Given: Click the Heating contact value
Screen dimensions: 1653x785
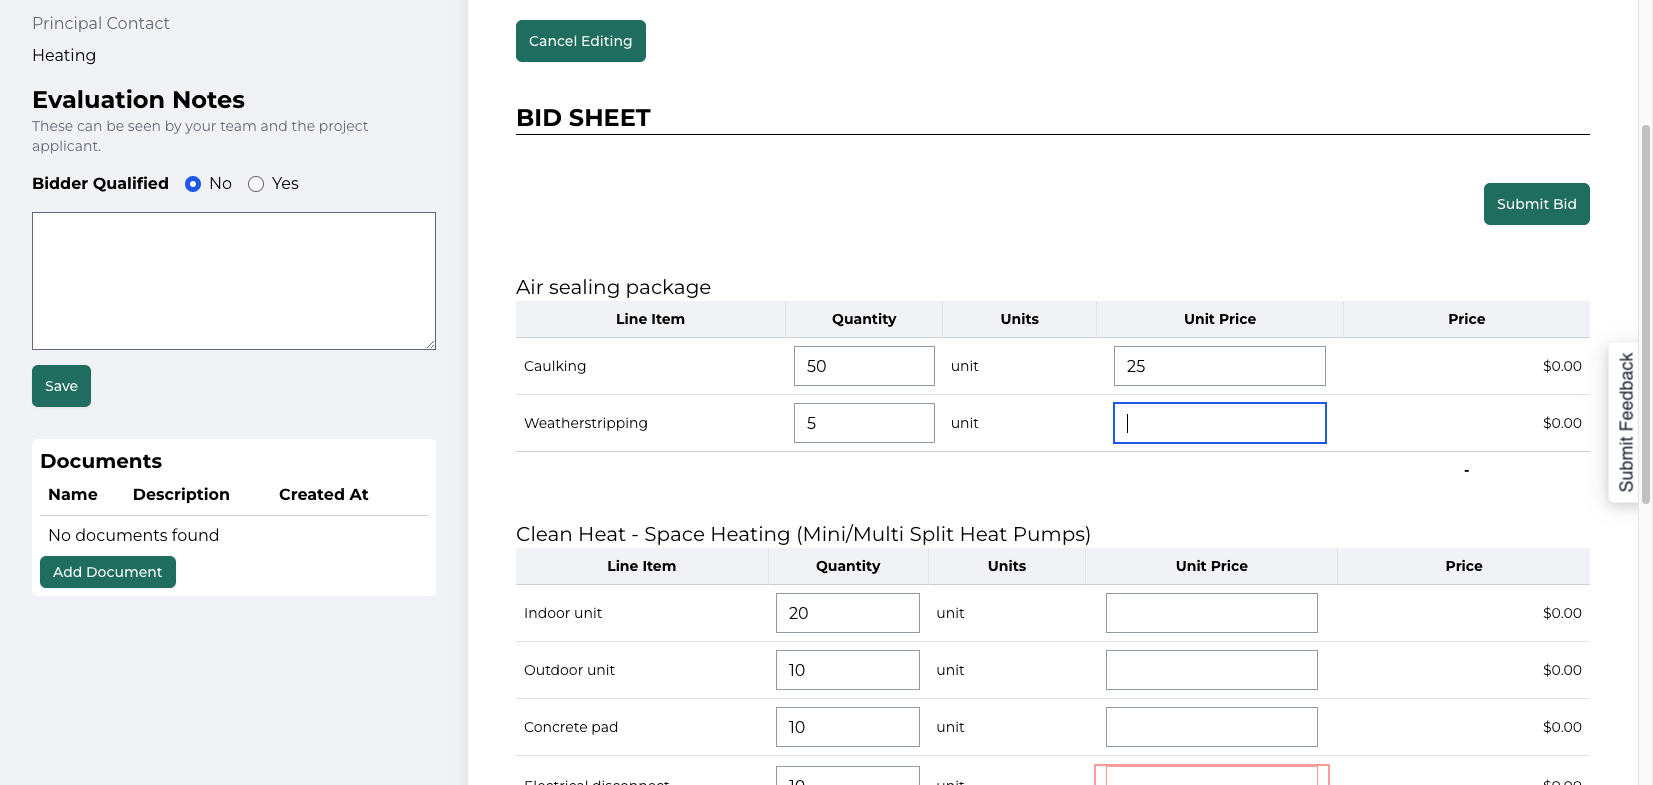Looking at the screenshot, I should tap(64, 56).
